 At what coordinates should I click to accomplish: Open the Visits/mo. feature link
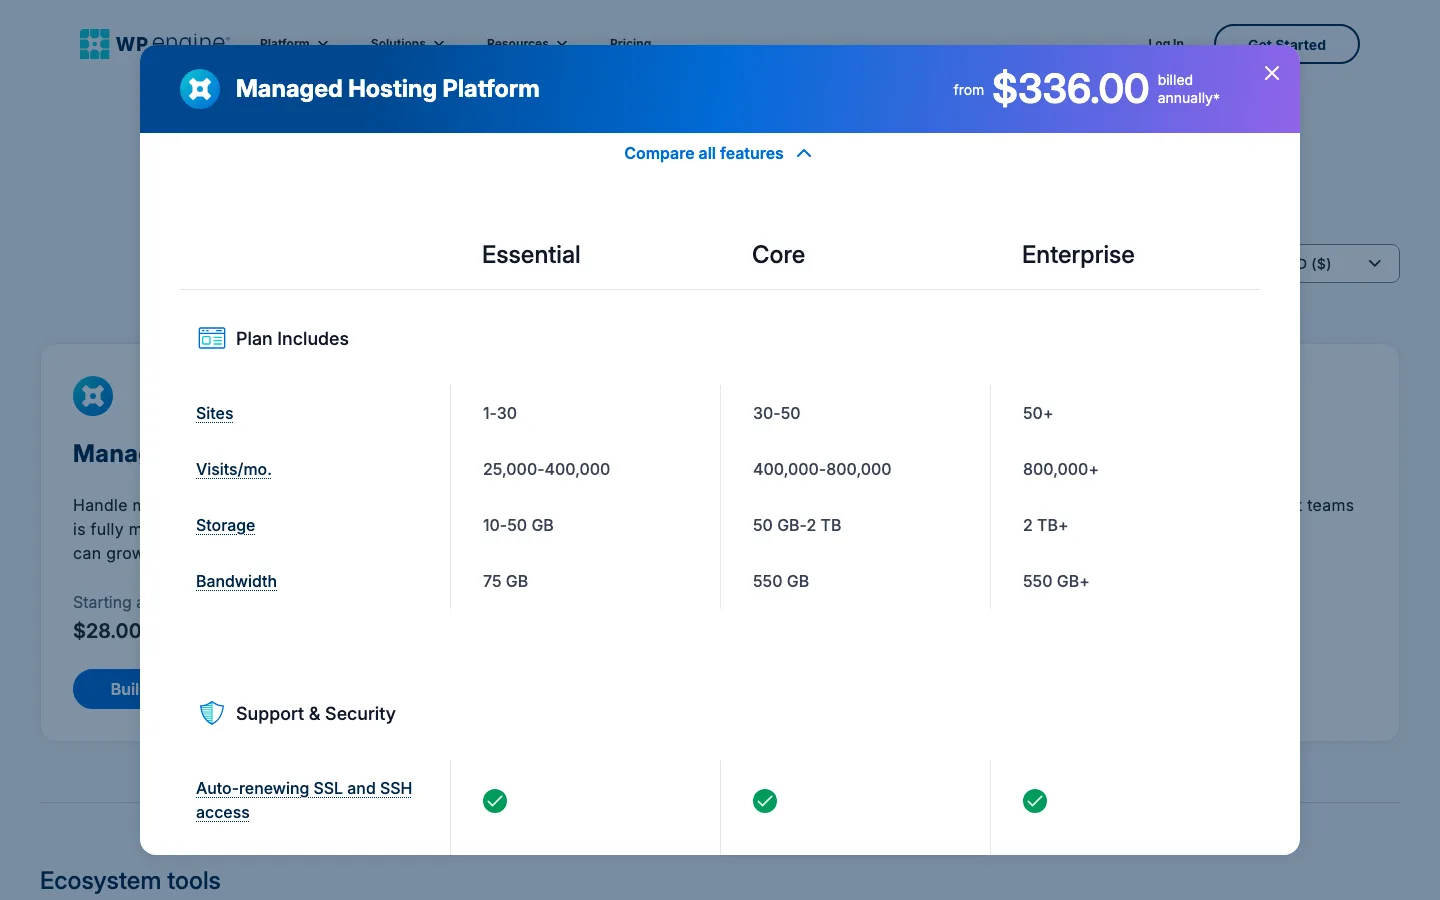point(234,469)
